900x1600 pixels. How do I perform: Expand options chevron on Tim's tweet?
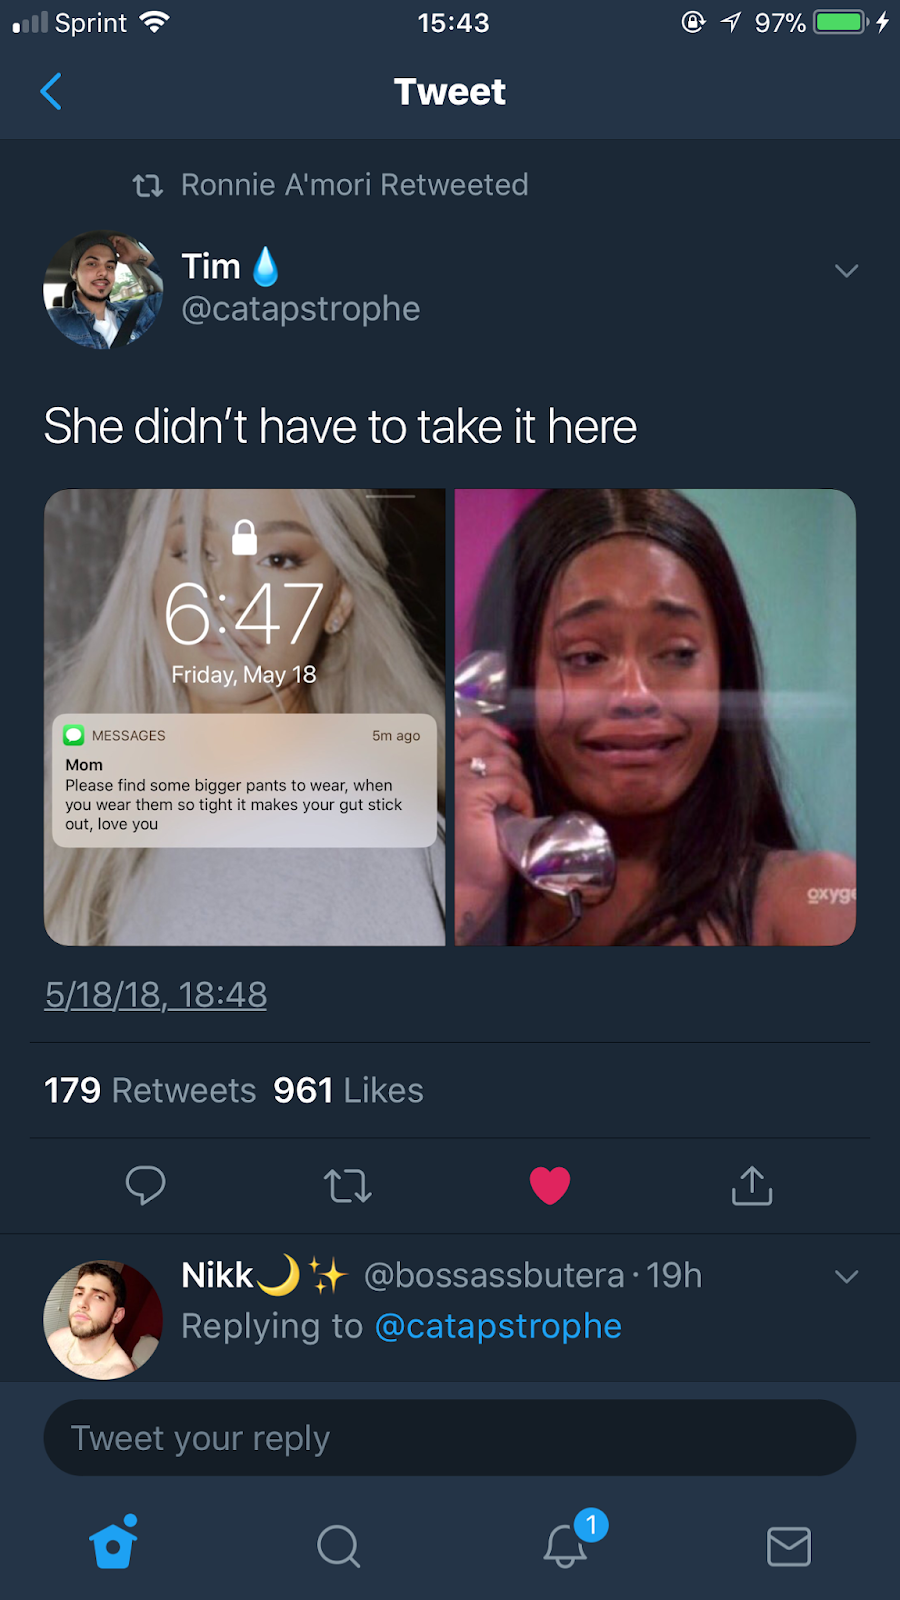847,271
